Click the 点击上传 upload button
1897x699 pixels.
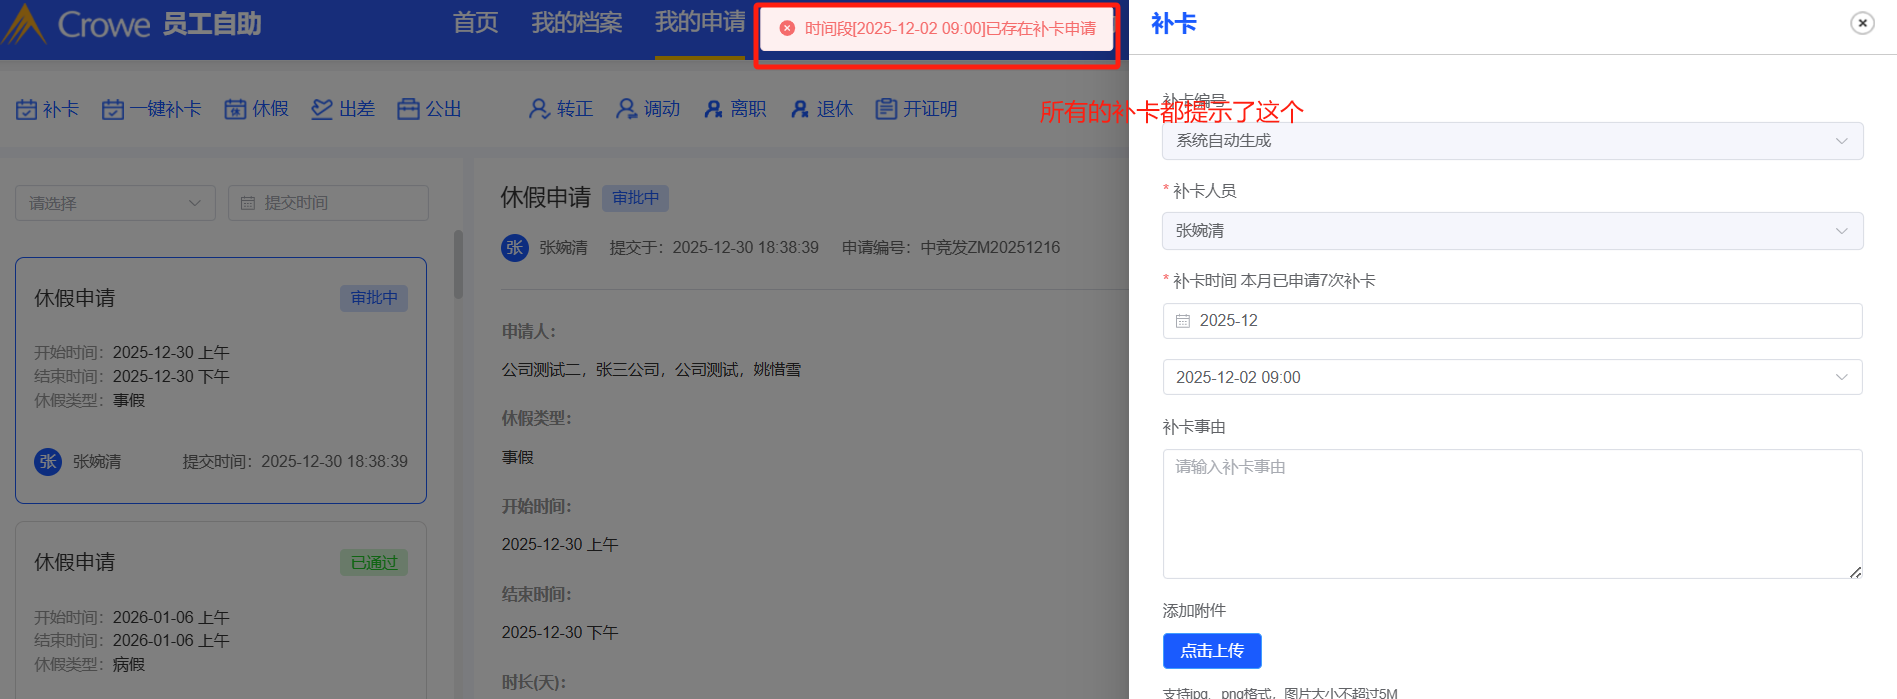point(1212,651)
